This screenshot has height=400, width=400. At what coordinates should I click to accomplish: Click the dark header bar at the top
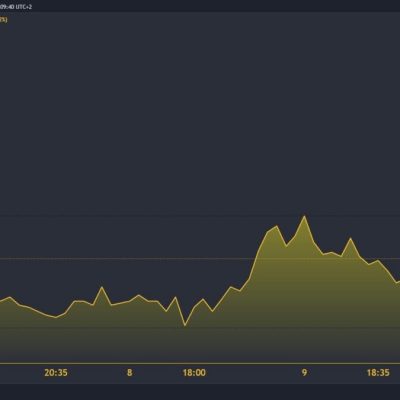tap(200, 6)
